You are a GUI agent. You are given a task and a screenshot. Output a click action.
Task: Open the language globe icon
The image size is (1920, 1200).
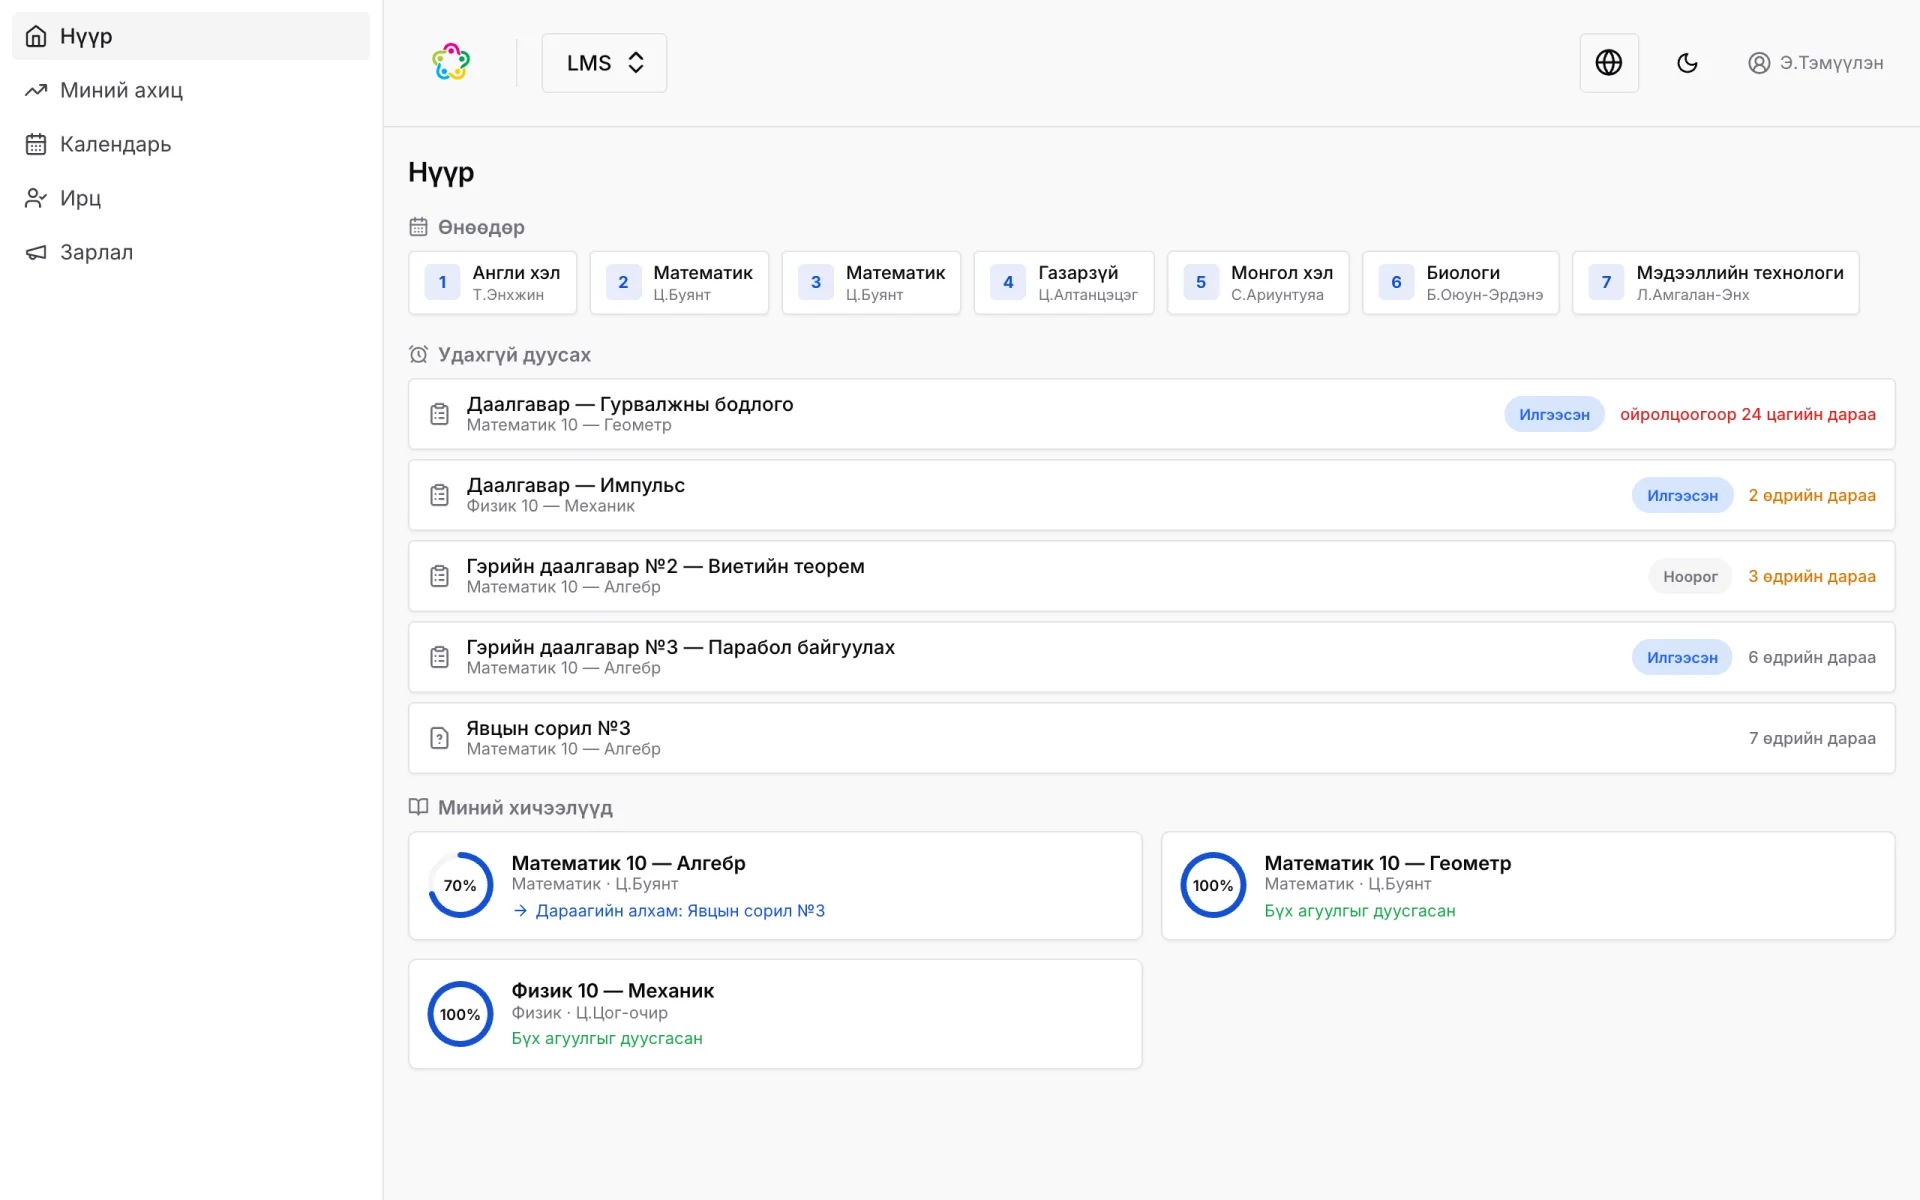click(1608, 62)
